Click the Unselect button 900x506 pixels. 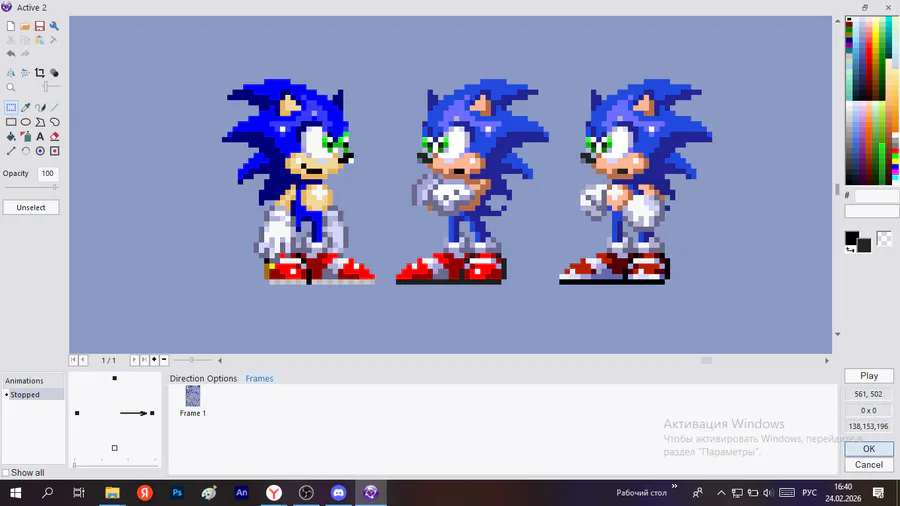click(x=31, y=208)
